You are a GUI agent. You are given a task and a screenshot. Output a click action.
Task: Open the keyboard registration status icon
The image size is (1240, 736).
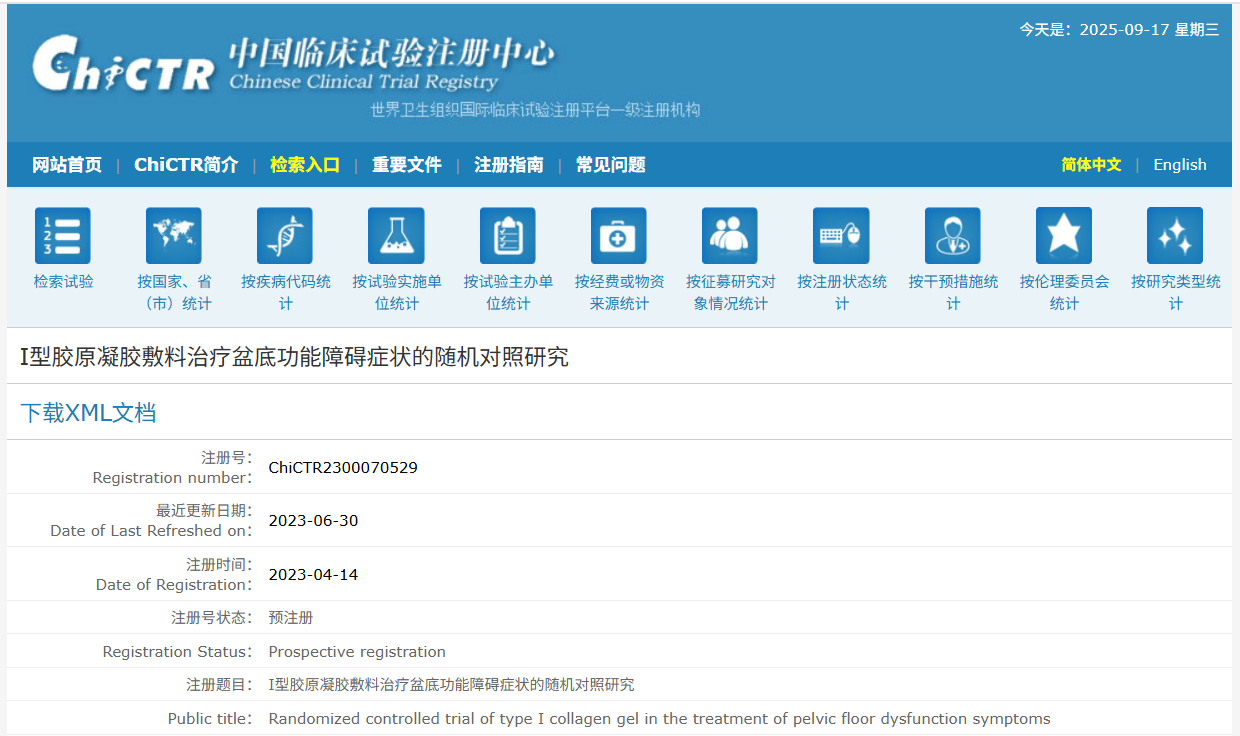841,236
